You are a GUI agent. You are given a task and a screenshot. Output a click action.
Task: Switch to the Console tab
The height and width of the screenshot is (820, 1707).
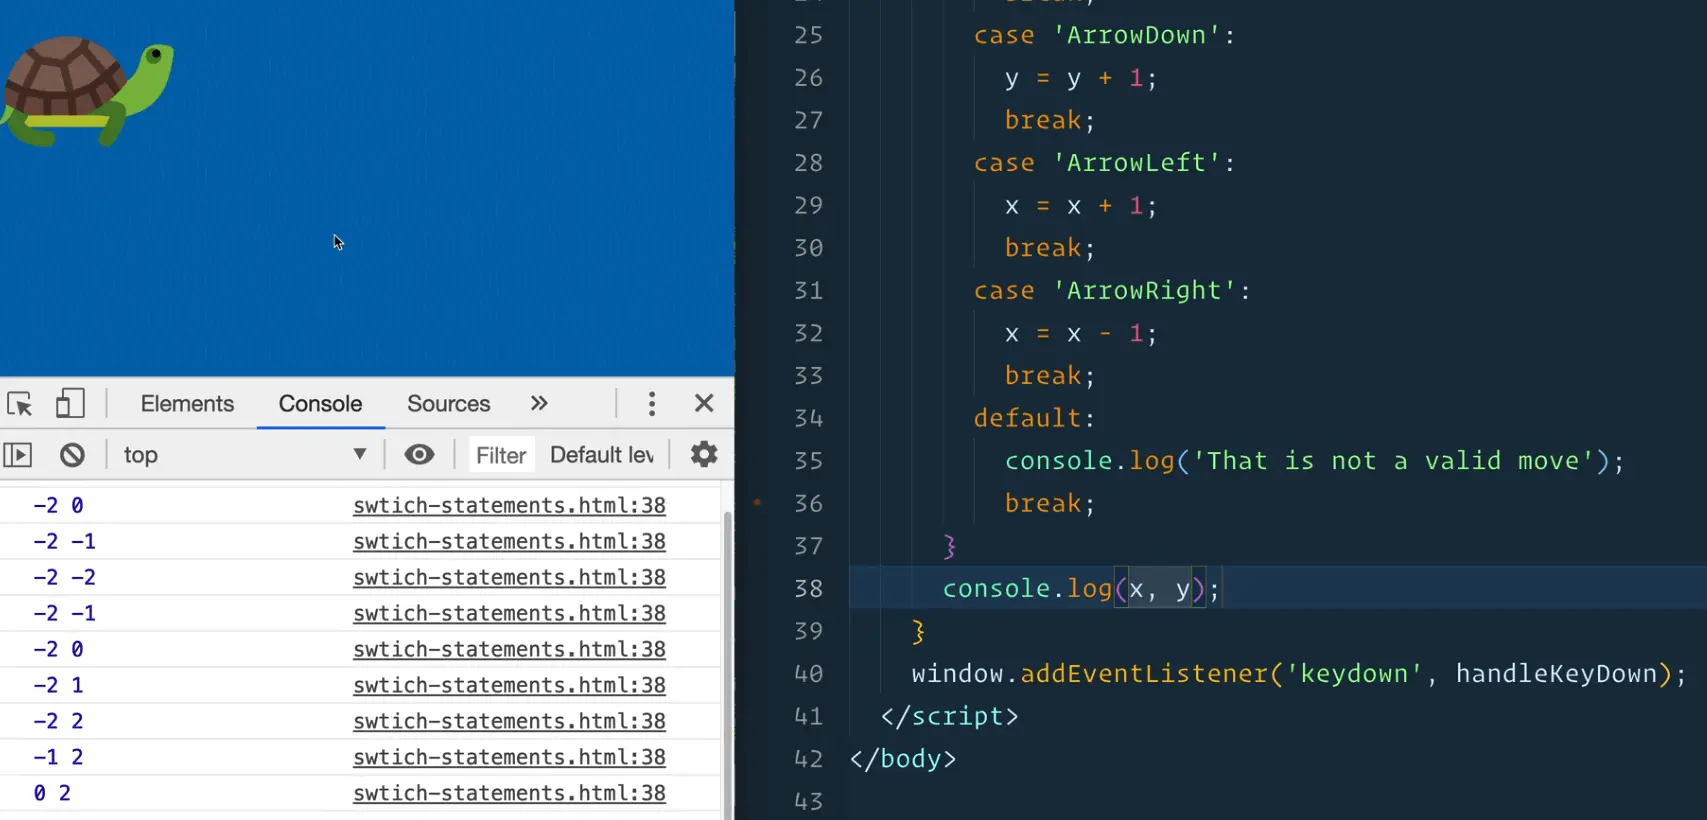click(320, 404)
